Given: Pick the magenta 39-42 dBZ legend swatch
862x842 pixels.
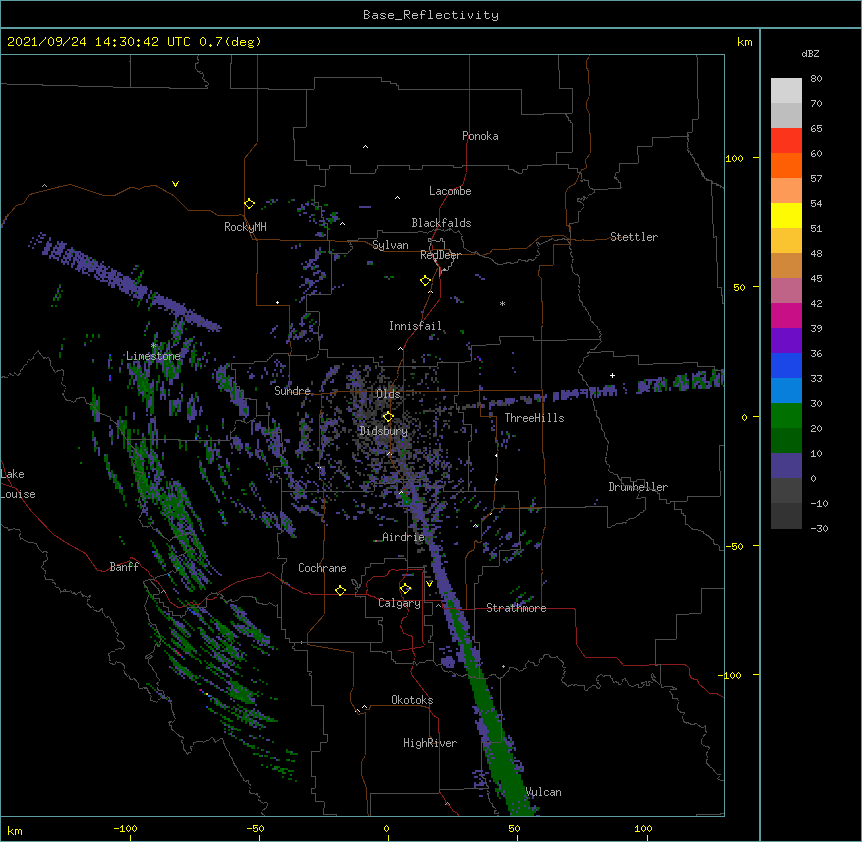Looking at the screenshot, I should coord(786,315).
